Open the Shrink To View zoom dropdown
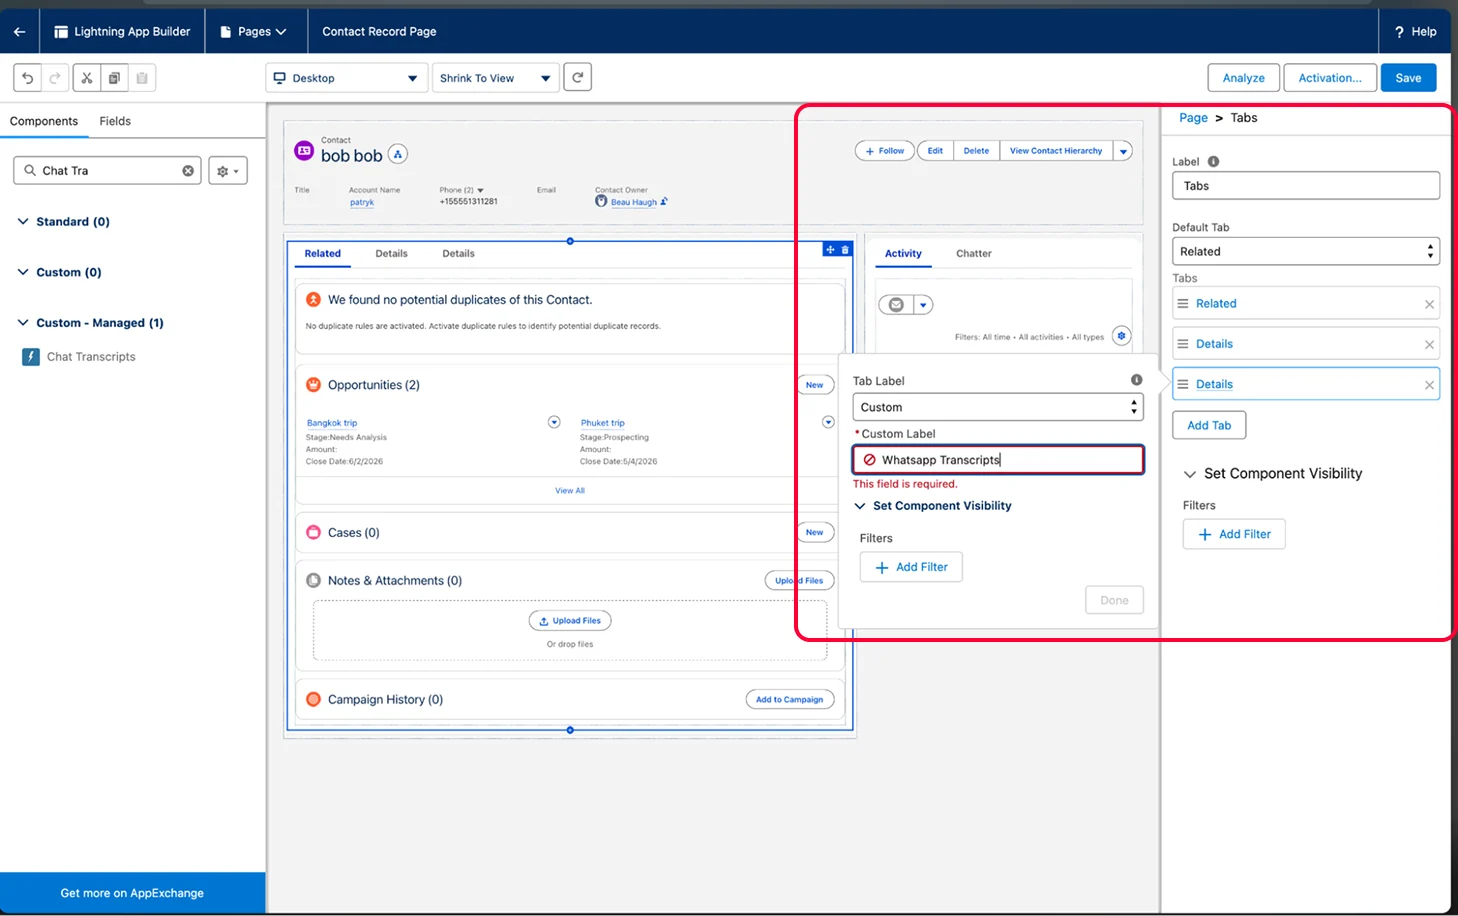Image resolution: width=1458 pixels, height=916 pixels. [496, 78]
